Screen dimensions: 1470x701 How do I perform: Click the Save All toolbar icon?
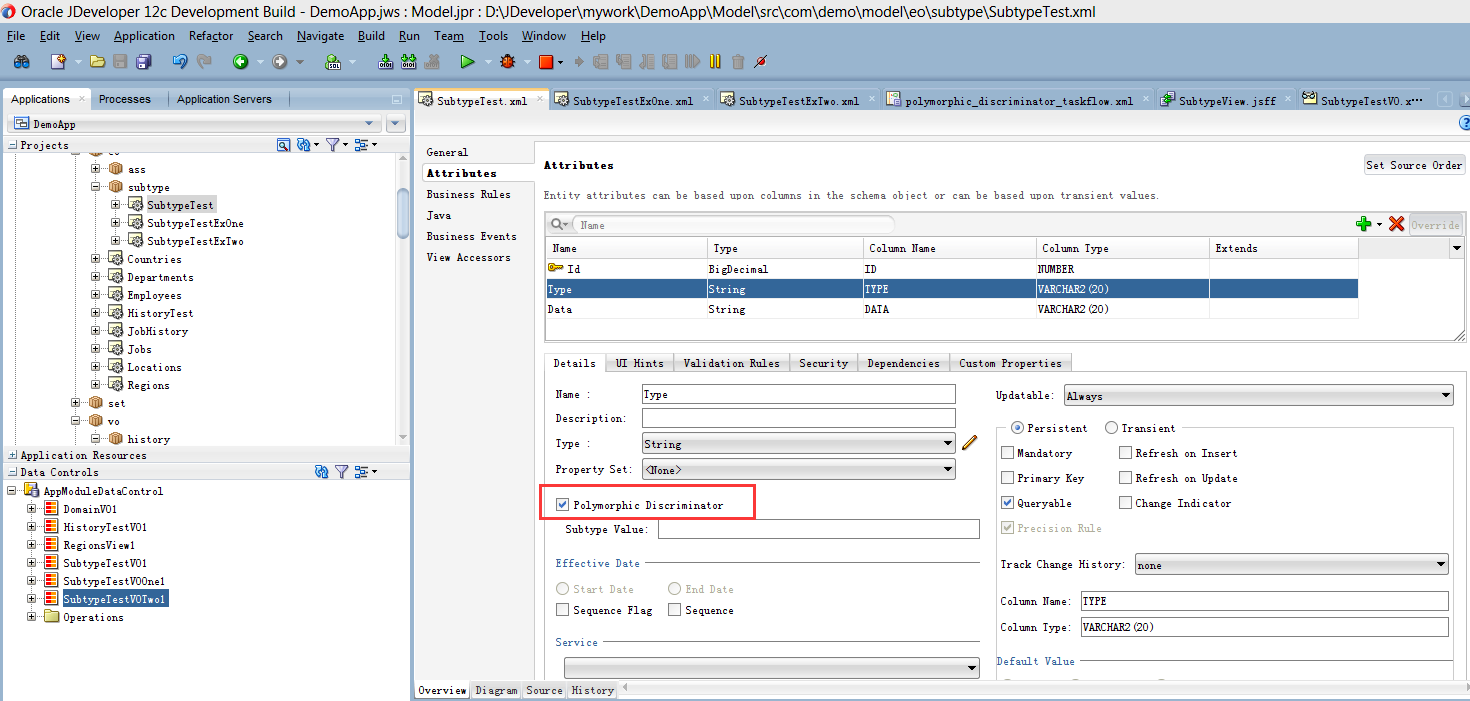pyautogui.click(x=143, y=62)
